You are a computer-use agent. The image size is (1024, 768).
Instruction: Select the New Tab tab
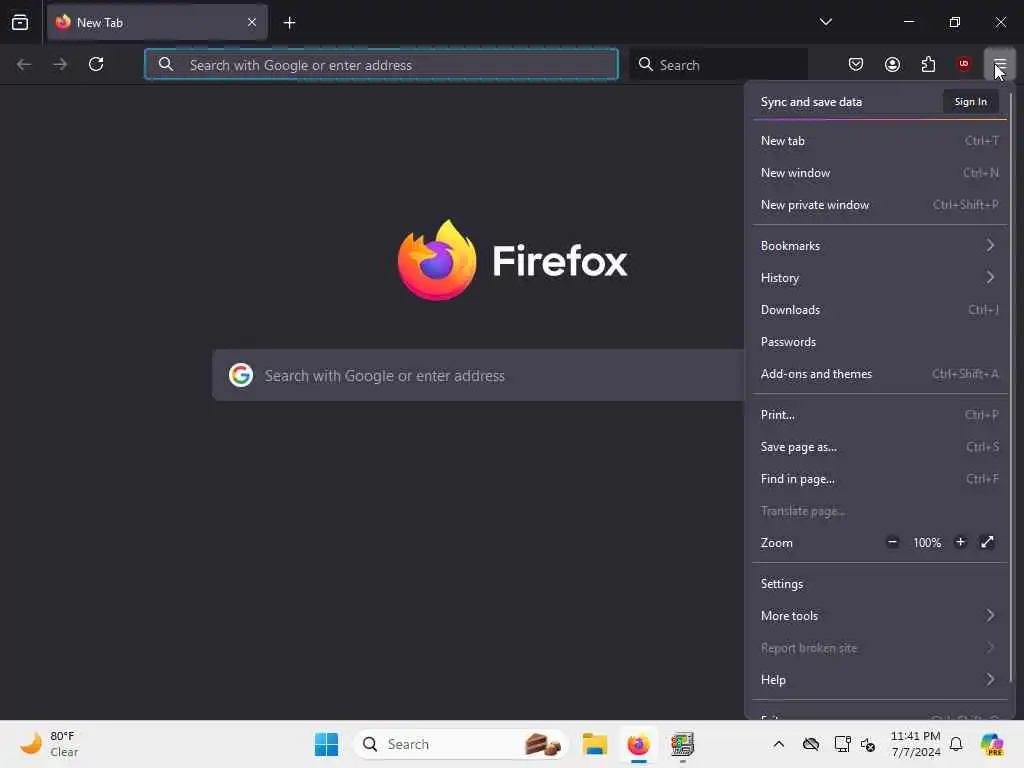pos(157,22)
